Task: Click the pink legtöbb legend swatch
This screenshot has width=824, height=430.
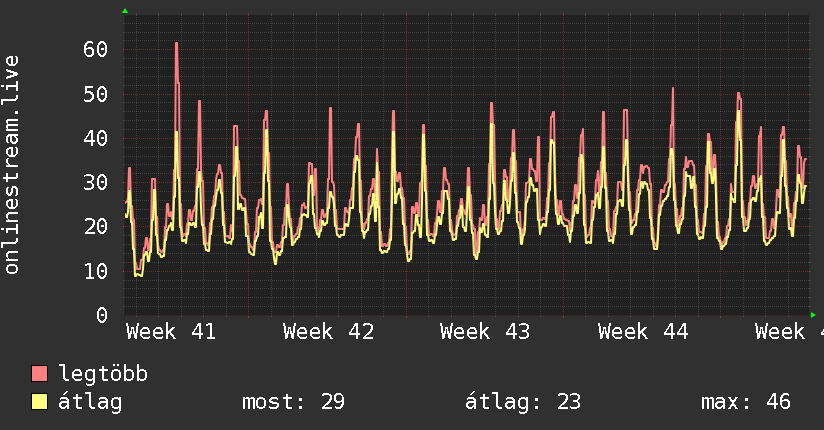Action: tap(39, 373)
